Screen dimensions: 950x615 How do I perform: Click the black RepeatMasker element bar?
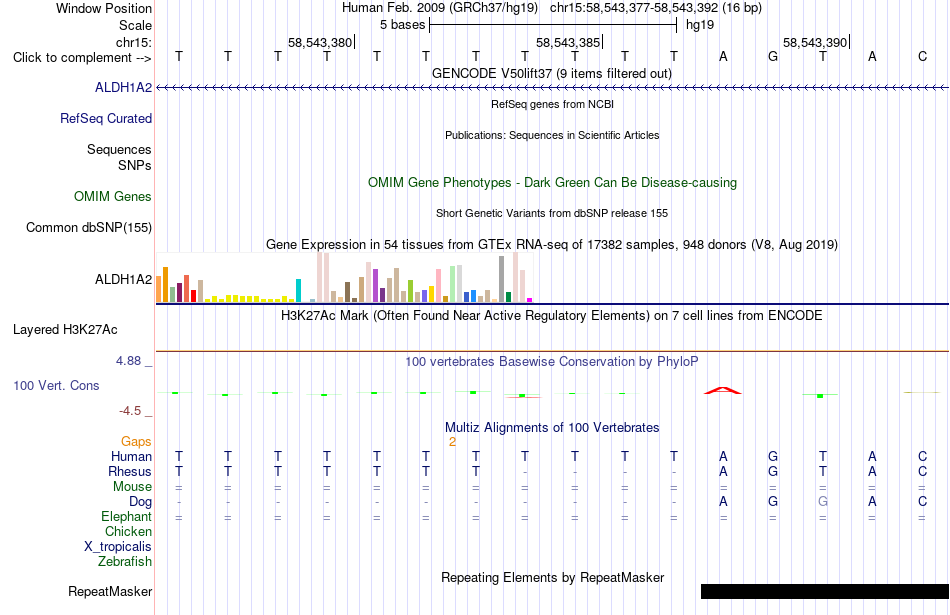click(825, 591)
